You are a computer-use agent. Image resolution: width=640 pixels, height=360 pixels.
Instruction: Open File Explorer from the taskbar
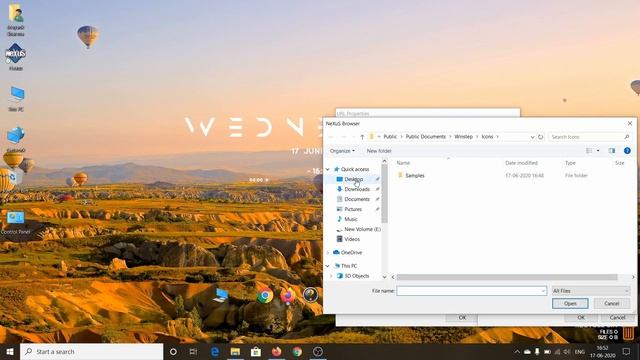(x=235, y=351)
